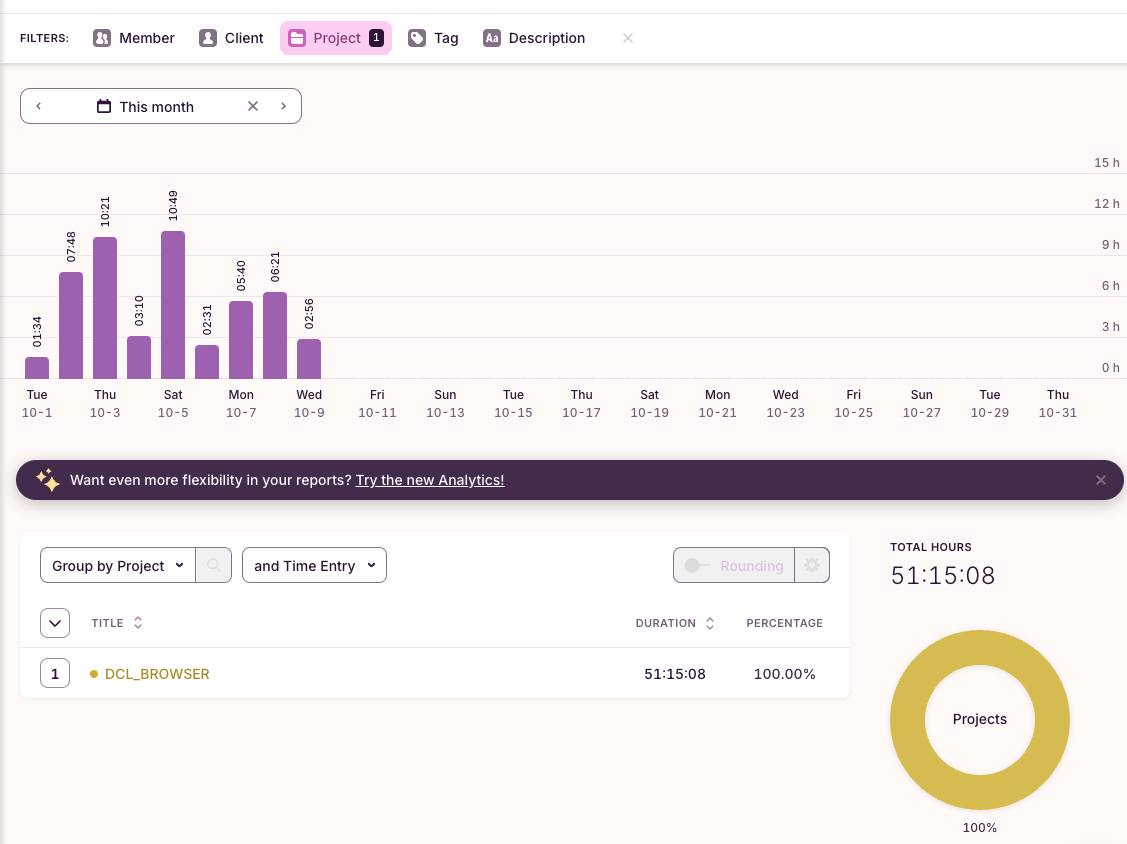Click the Projects donut chart ring
1127x844 pixels.
tap(908, 720)
